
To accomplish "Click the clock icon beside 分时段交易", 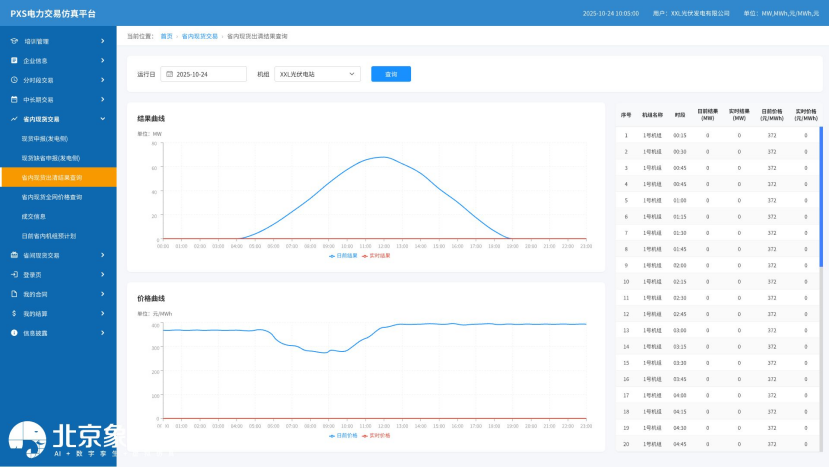I will pos(14,80).
